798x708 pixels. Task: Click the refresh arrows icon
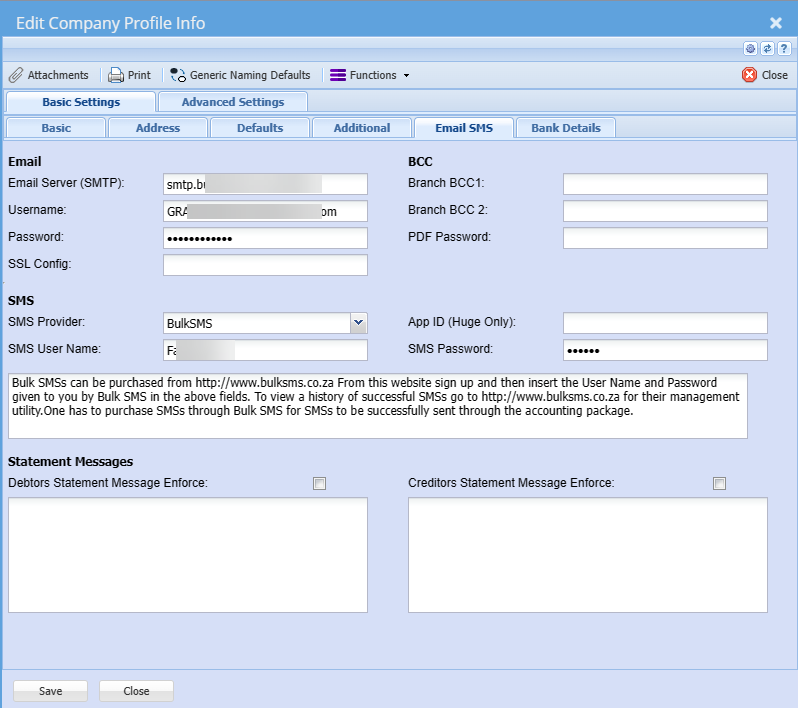[x=767, y=48]
